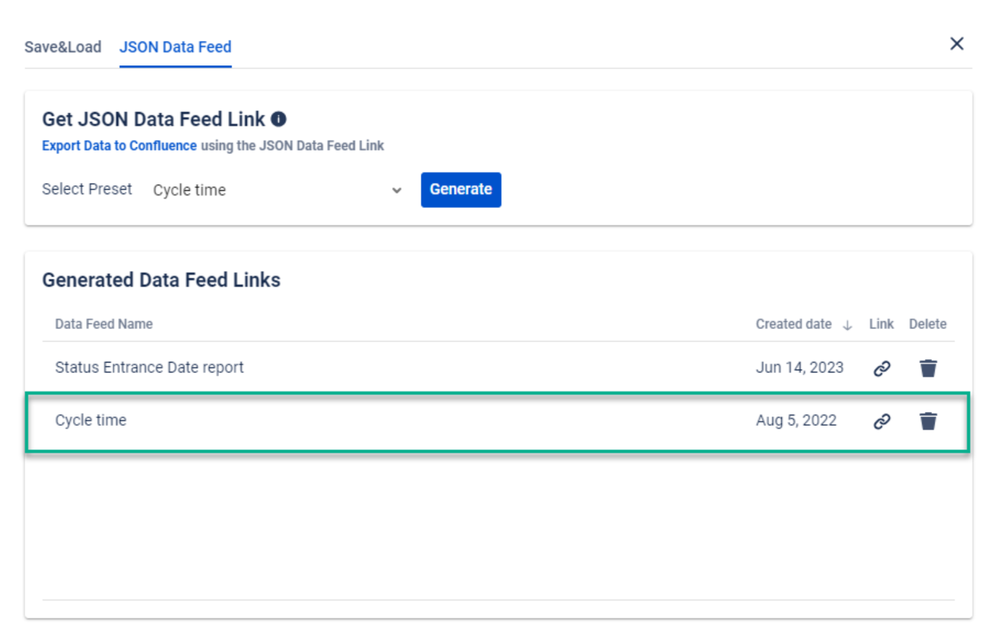The width and height of the screenshot is (999, 640).
Task: Click the Data Feed Name column header
Action: click(x=104, y=324)
